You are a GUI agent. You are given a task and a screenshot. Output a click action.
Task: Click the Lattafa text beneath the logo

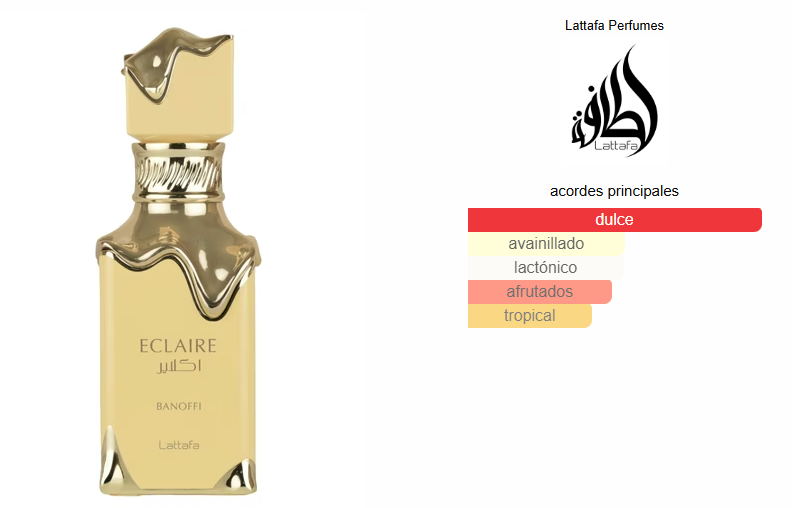[x=616, y=146]
